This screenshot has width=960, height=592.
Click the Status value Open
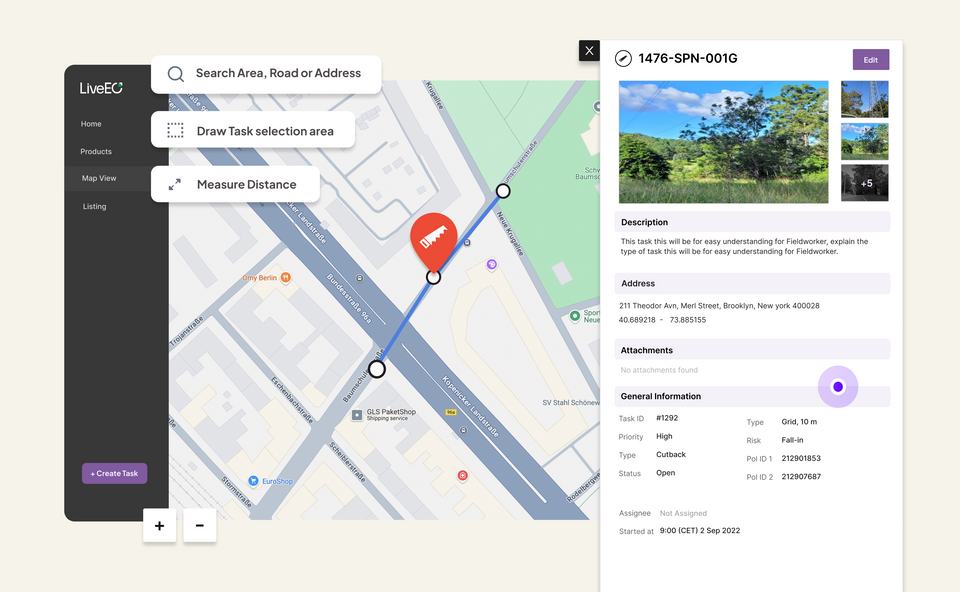[x=666, y=473]
